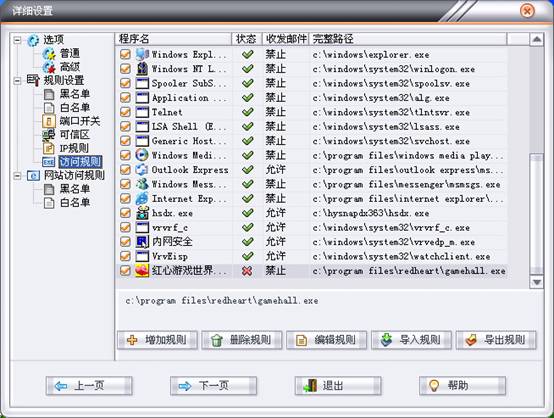Click the 帮助 help button

(462, 385)
